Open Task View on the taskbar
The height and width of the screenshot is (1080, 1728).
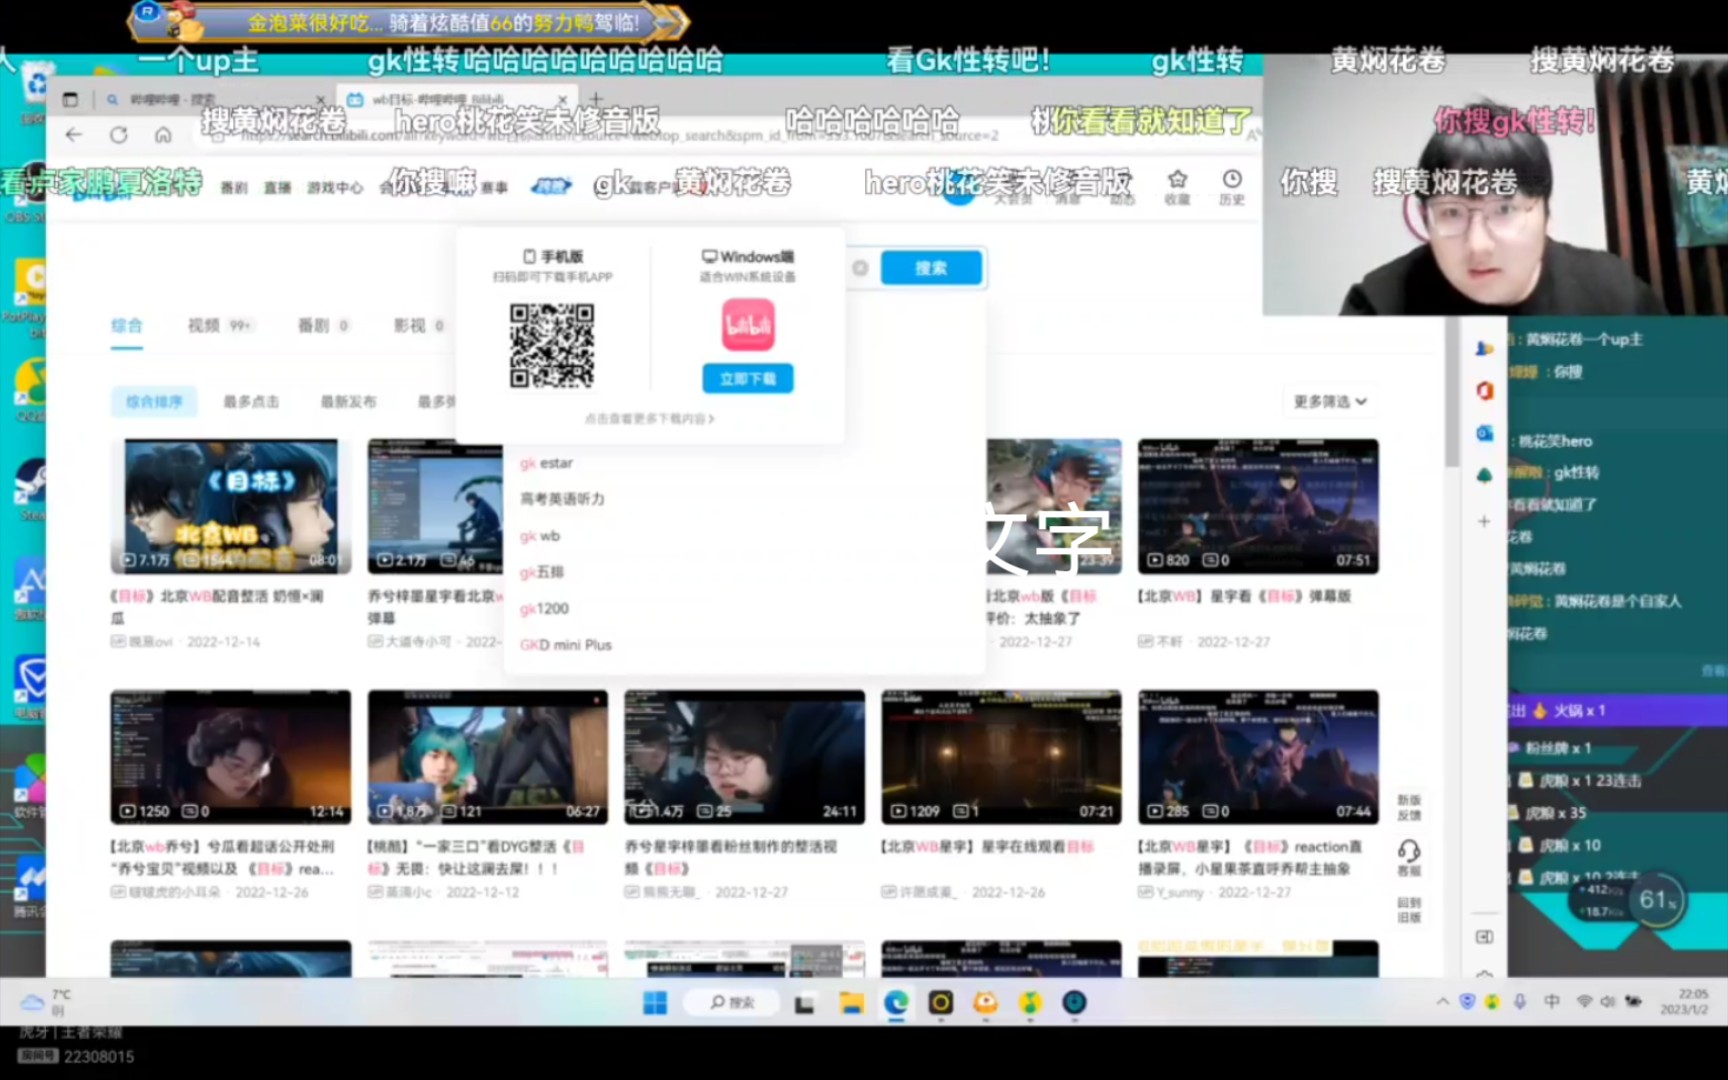coord(804,1003)
